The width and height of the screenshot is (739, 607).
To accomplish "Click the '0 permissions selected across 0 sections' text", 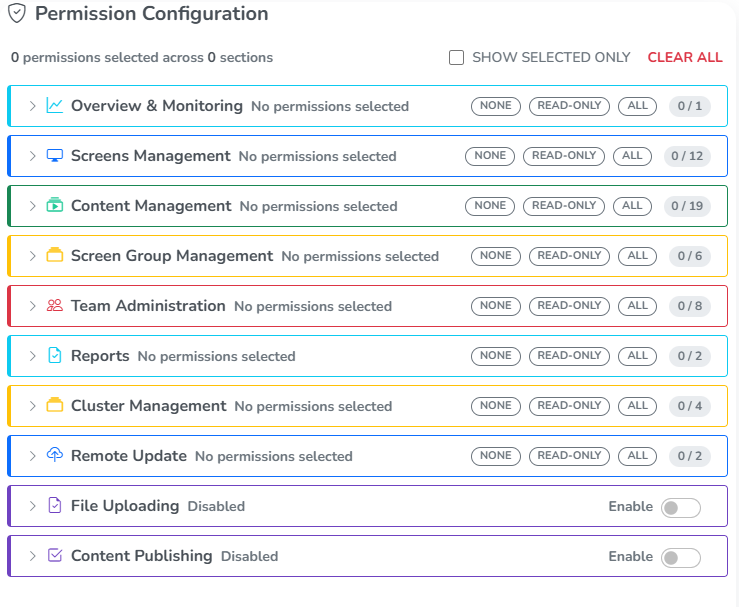I will coord(142,57).
